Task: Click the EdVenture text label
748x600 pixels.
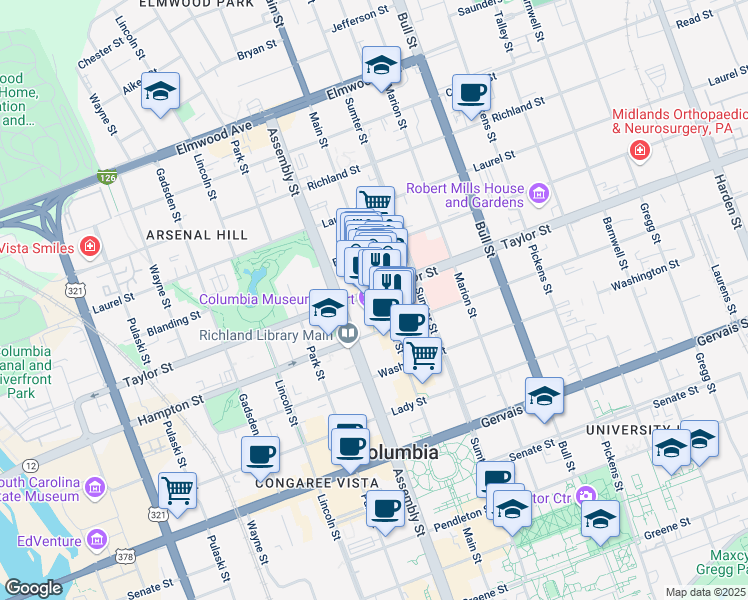Action: click(49, 541)
